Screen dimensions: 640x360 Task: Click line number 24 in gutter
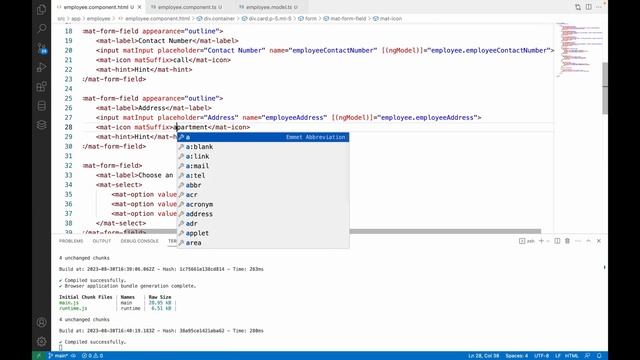click(68, 89)
